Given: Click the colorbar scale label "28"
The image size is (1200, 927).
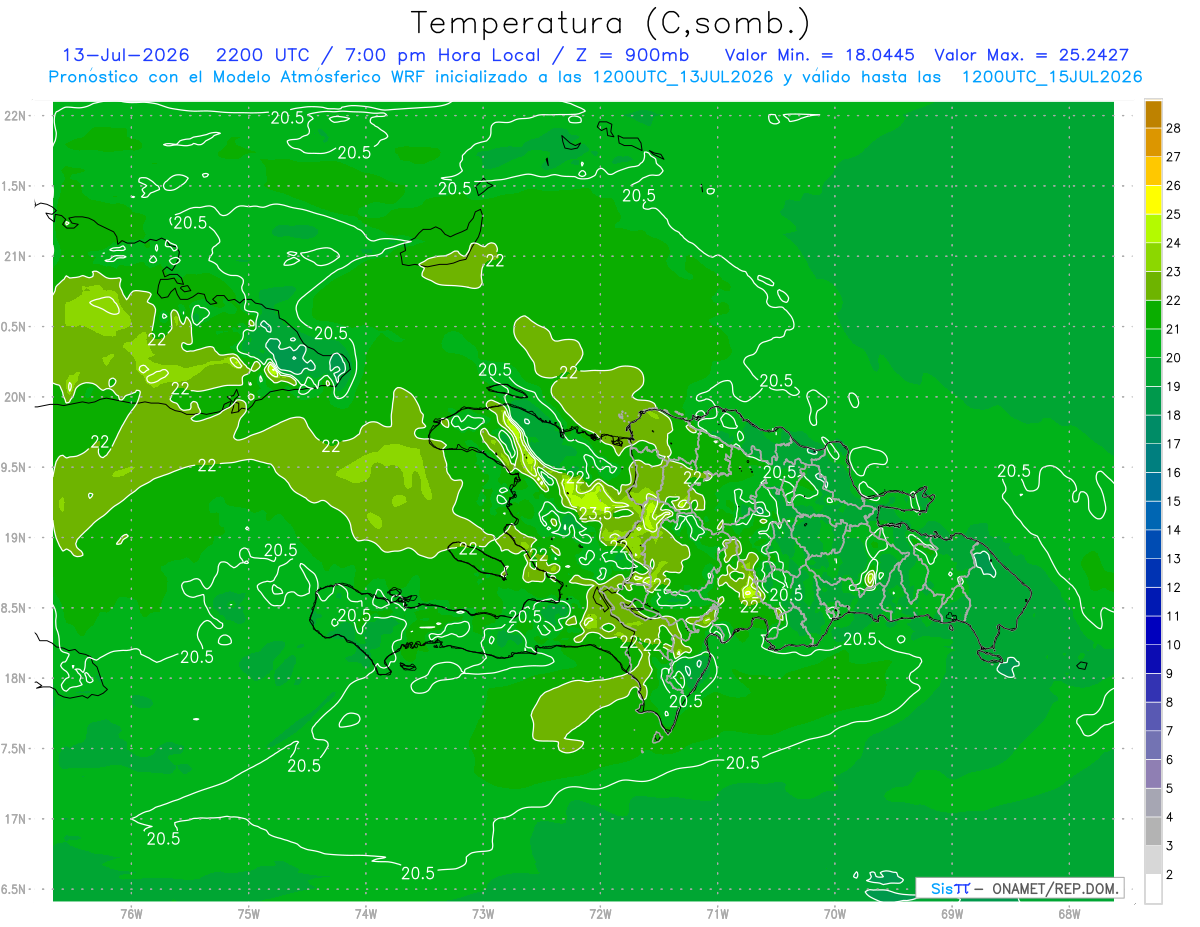Looking at the screenshot, I should (x=1174, y=128).
